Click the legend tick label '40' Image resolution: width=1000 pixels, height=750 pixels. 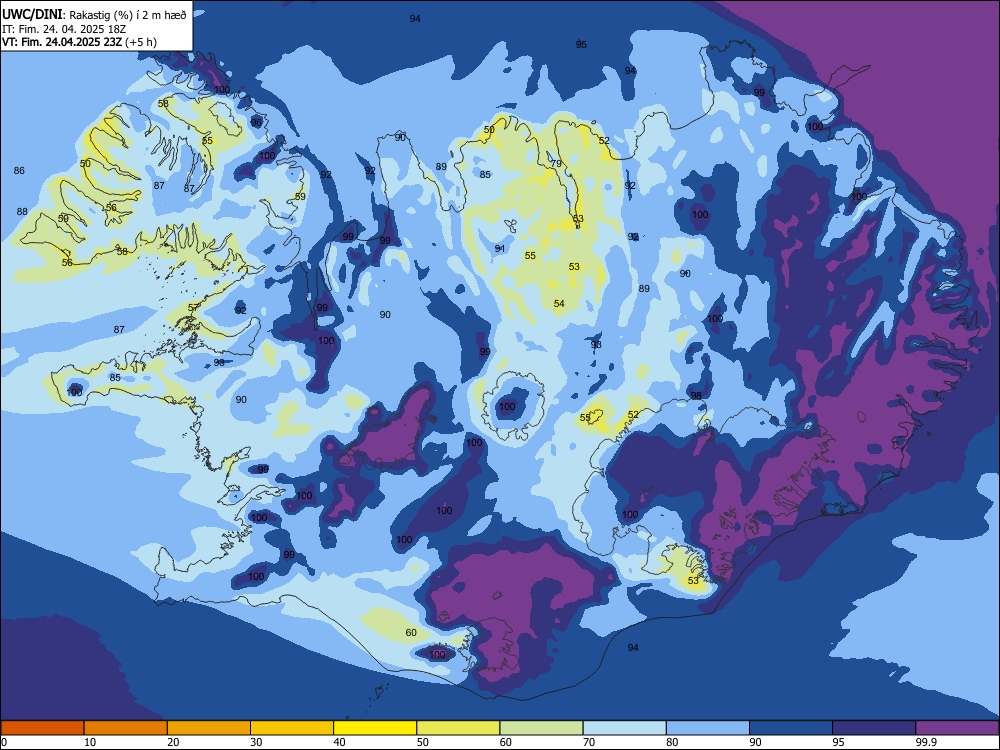click(x=340, y=742)
